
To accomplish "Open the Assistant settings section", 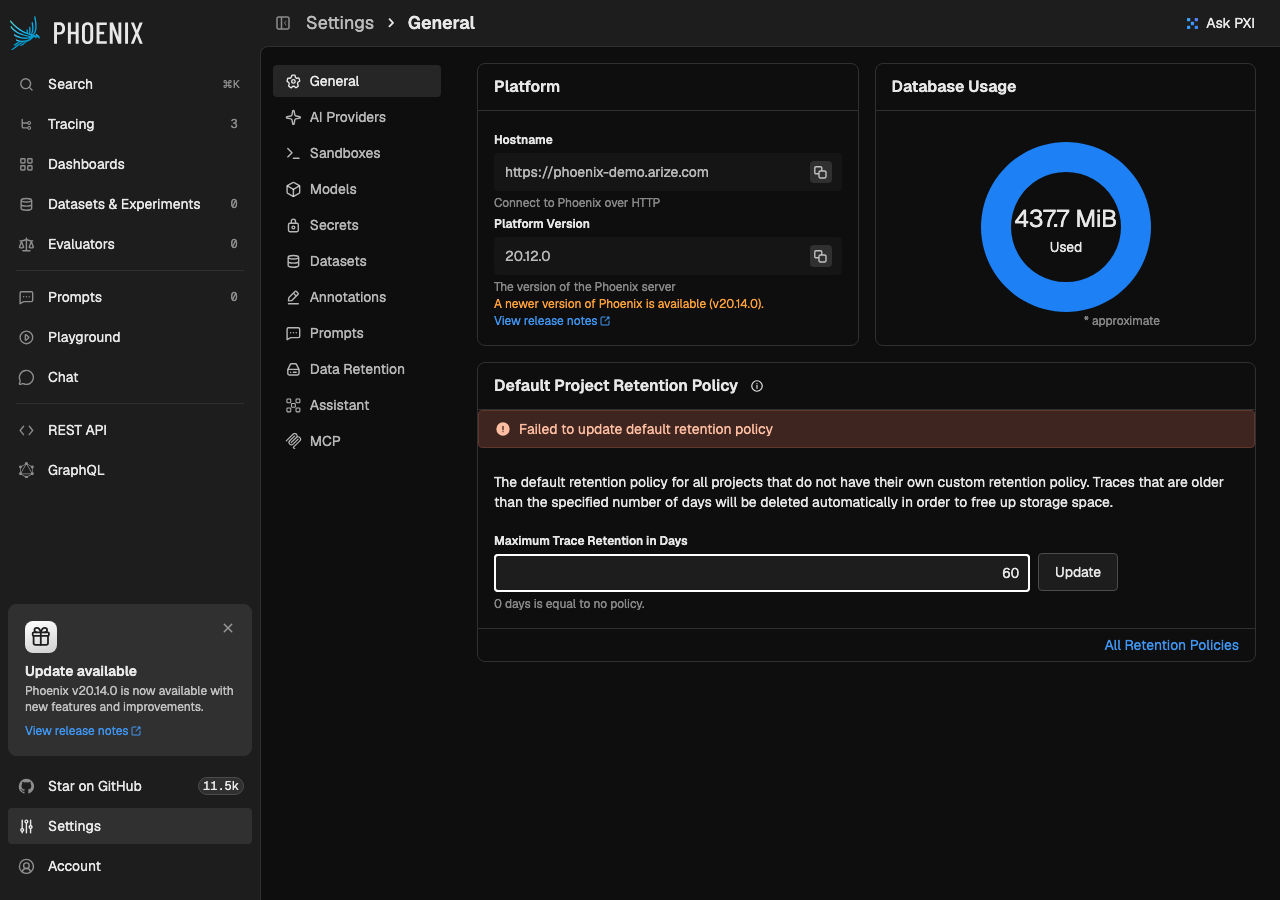I will [x=357, y=405].
